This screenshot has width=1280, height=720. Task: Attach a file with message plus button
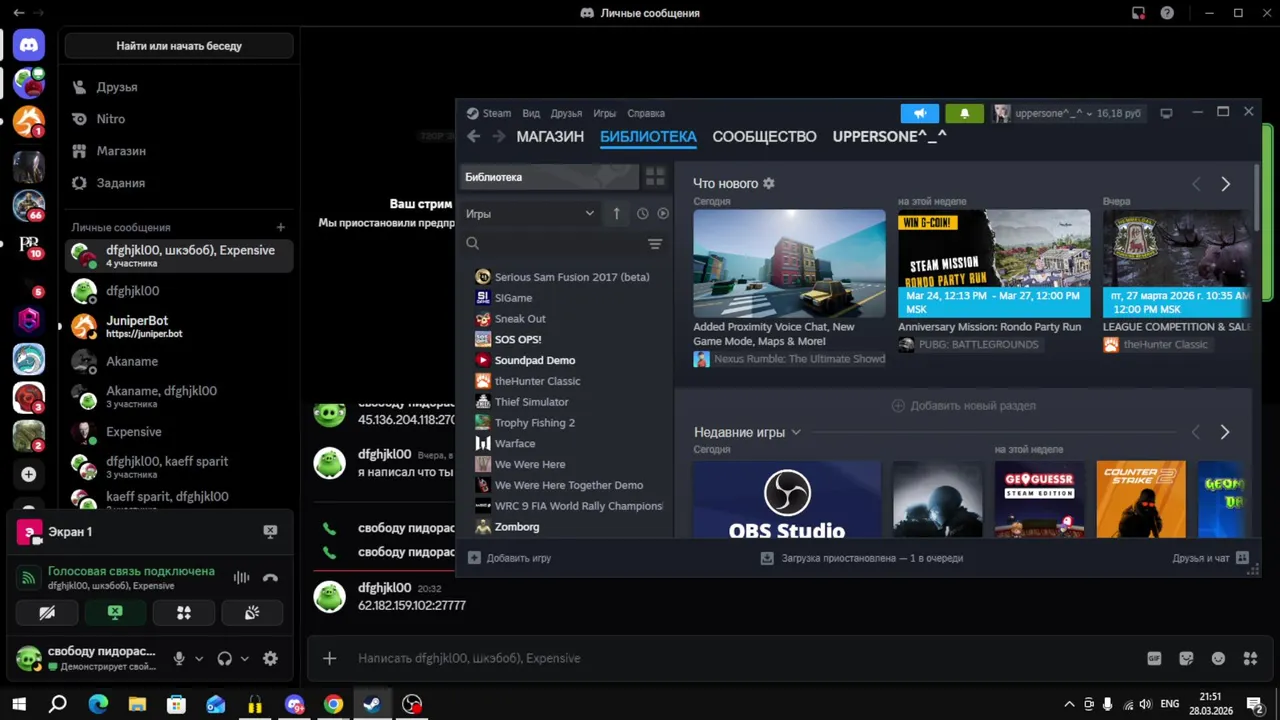[329, 658]
